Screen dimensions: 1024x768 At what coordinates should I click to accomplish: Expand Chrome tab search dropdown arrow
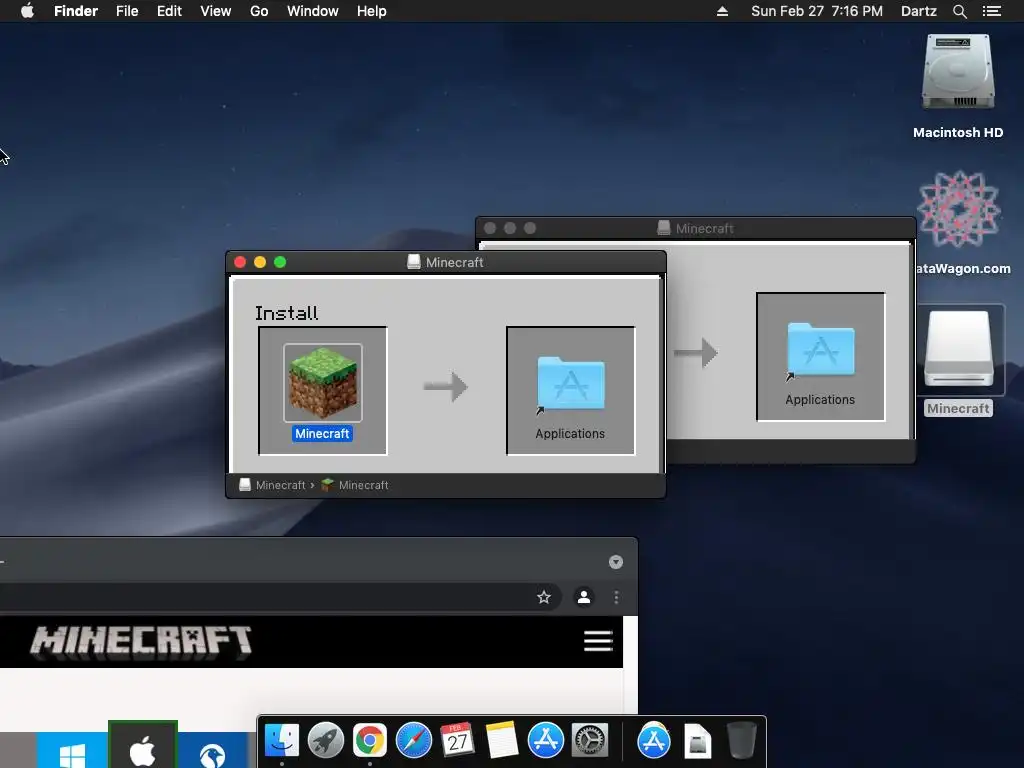tap(615, 562)
